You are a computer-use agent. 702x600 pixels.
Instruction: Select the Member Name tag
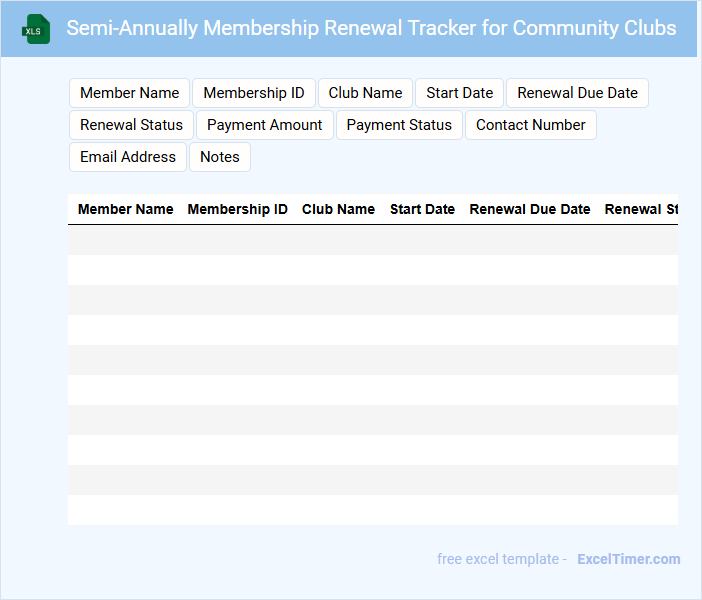(129, 93)
